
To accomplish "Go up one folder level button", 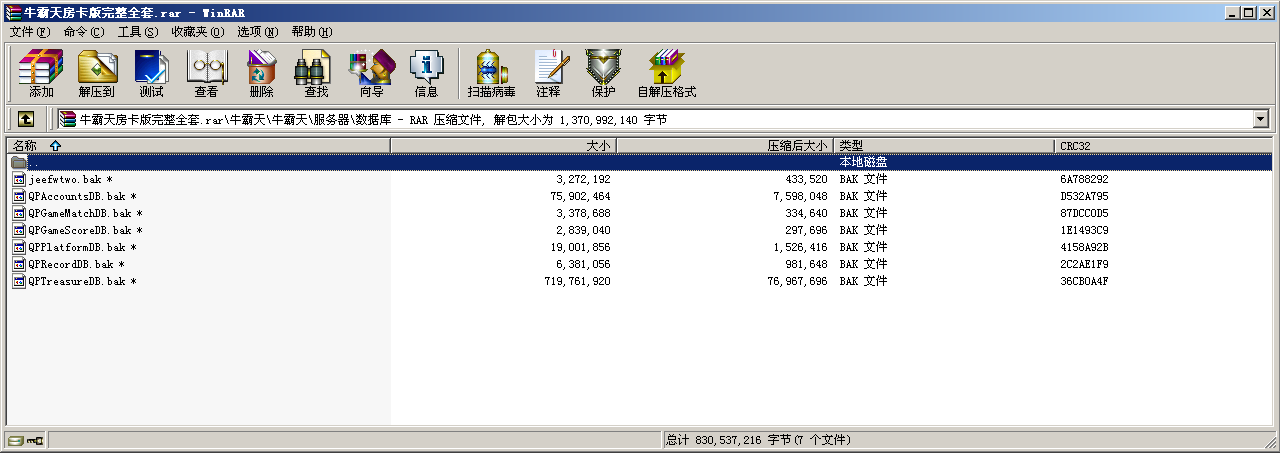I will click(26, 119).
